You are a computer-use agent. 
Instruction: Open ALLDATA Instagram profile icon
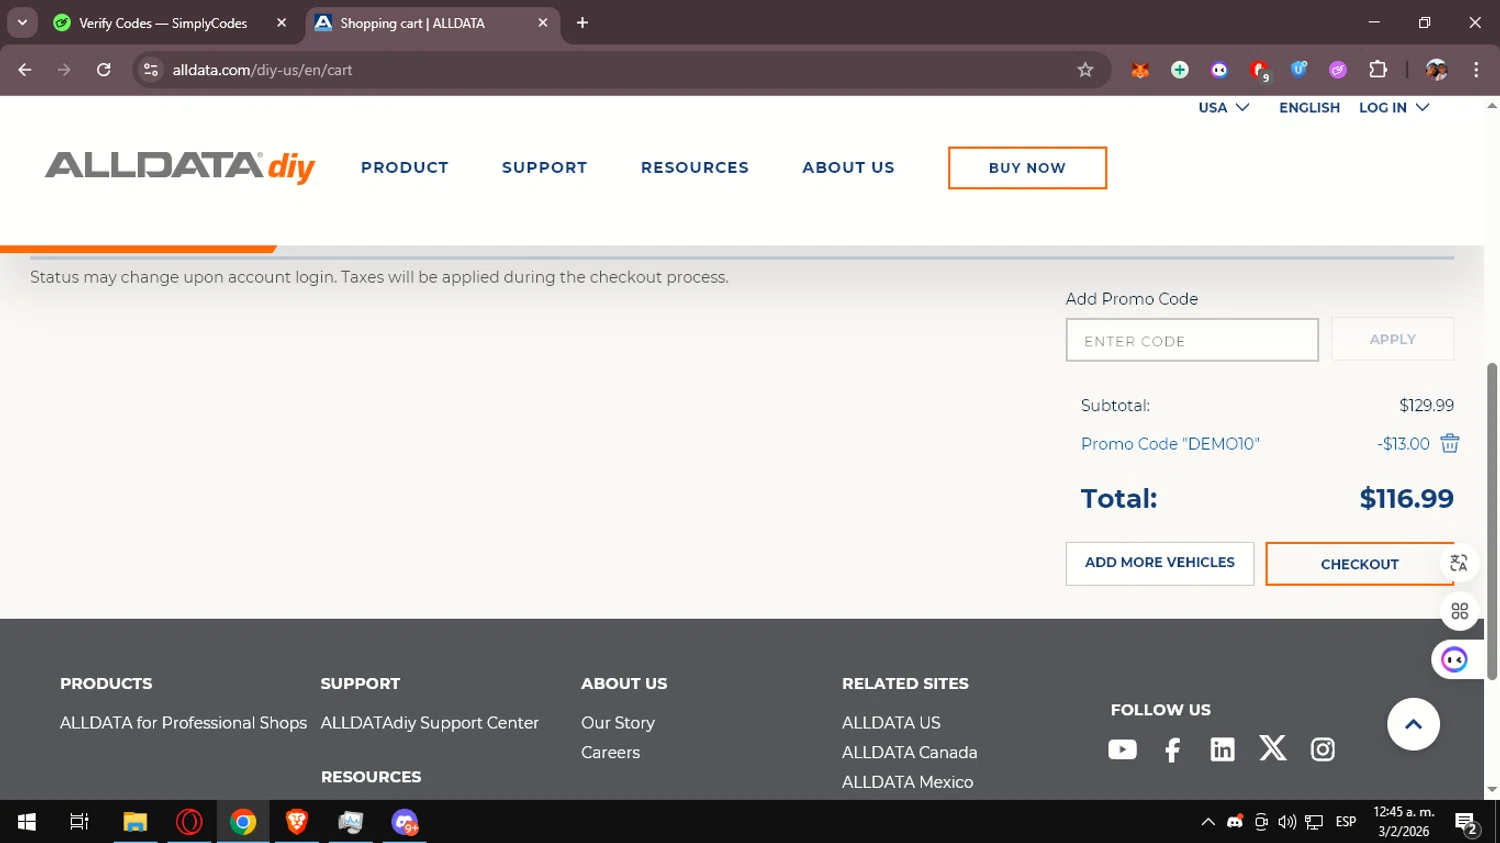click(1322, 749)
